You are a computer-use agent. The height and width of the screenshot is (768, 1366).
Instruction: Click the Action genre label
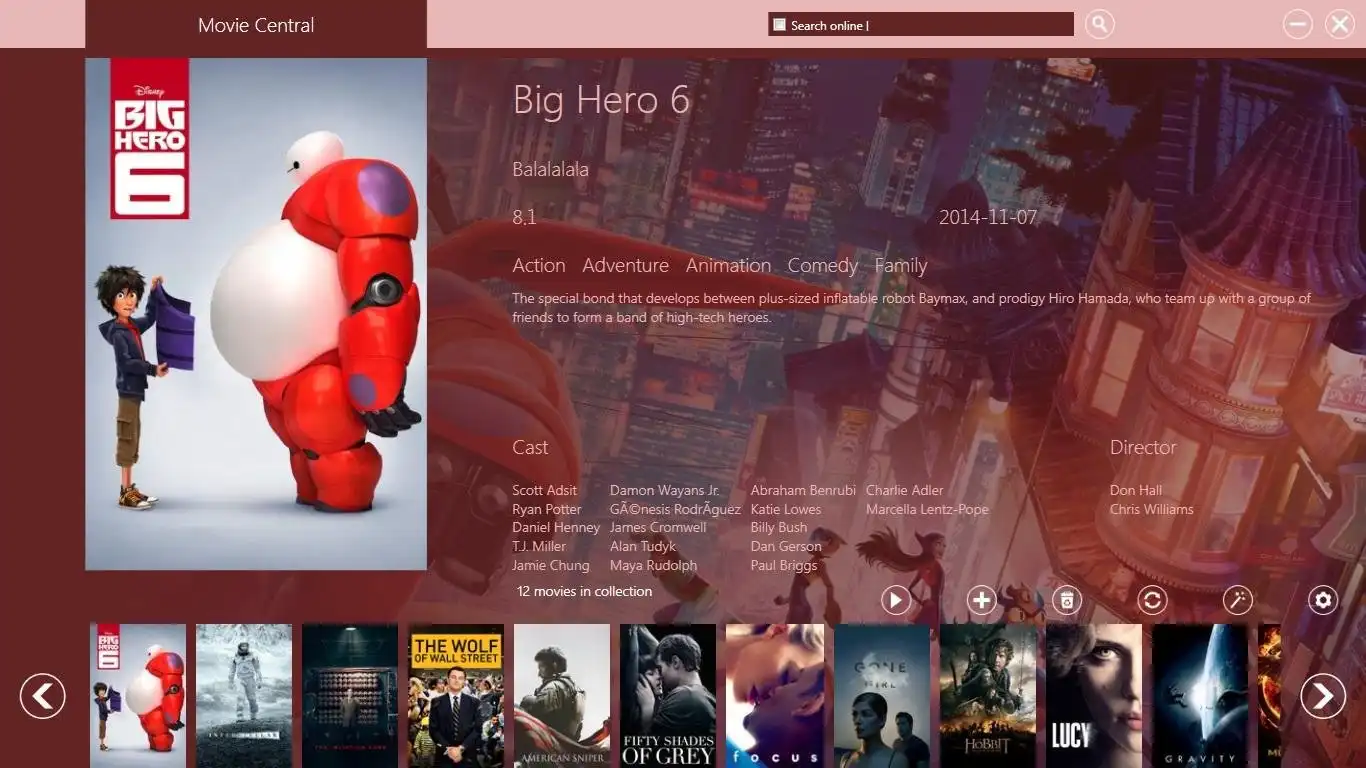539,265
